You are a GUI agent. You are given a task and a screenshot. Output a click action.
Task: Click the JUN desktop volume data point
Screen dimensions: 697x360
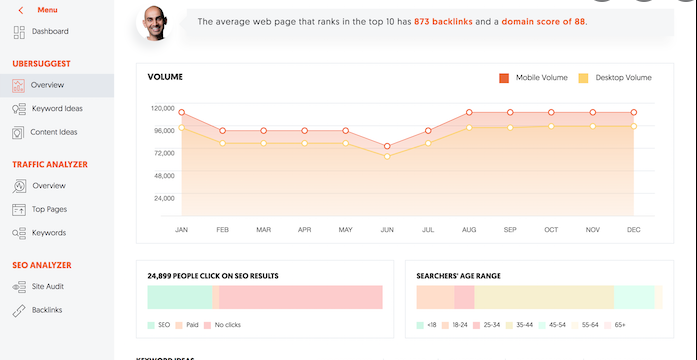[387, 156]
